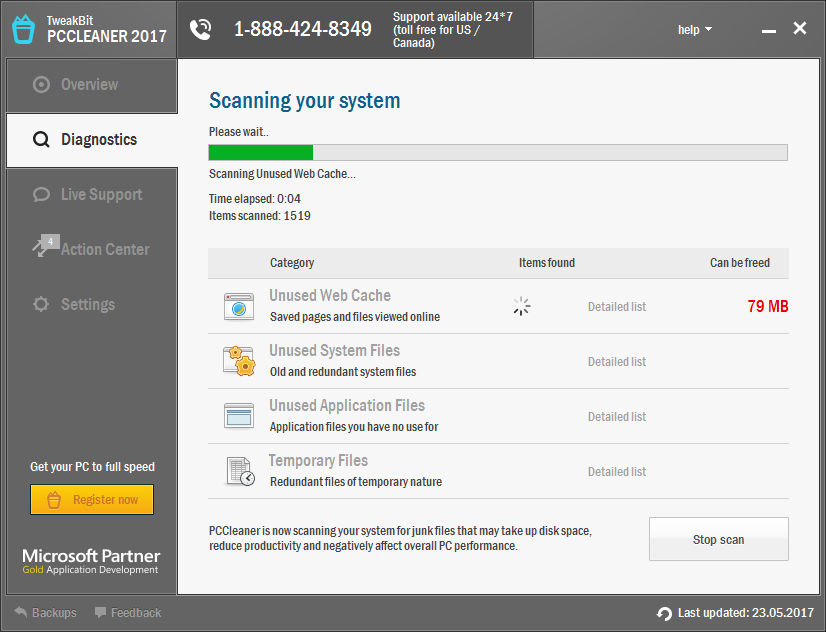Click the Register now button
Viewport: 826px width, 632px height.
pos(91,499)
